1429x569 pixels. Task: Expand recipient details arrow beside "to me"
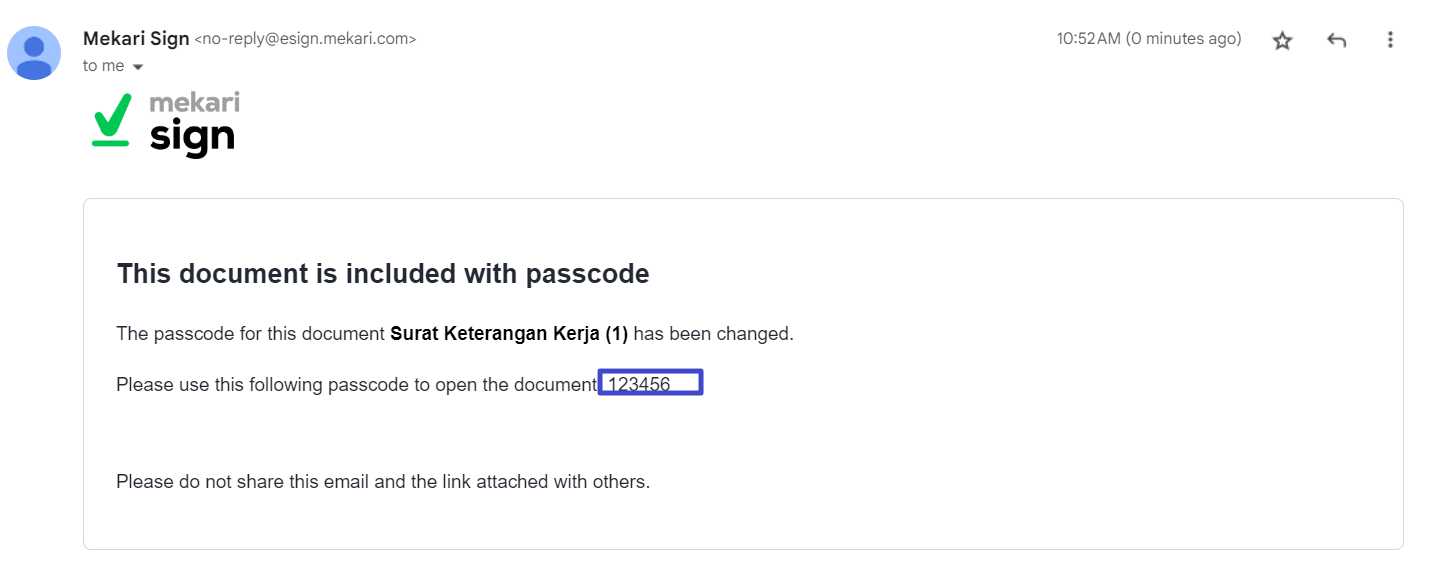coord(138,67)
